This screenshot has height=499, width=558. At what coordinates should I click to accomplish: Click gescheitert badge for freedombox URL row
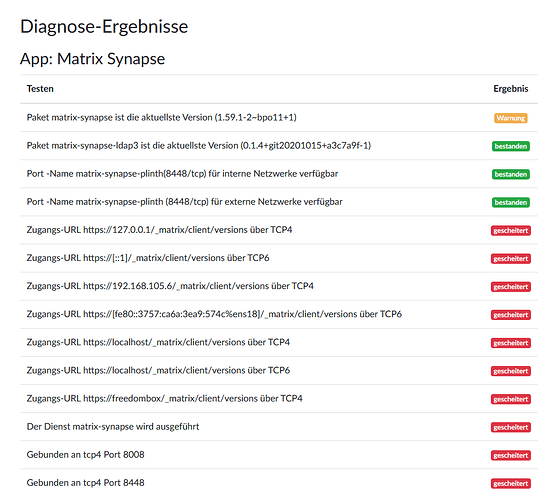tap(511, 399)
